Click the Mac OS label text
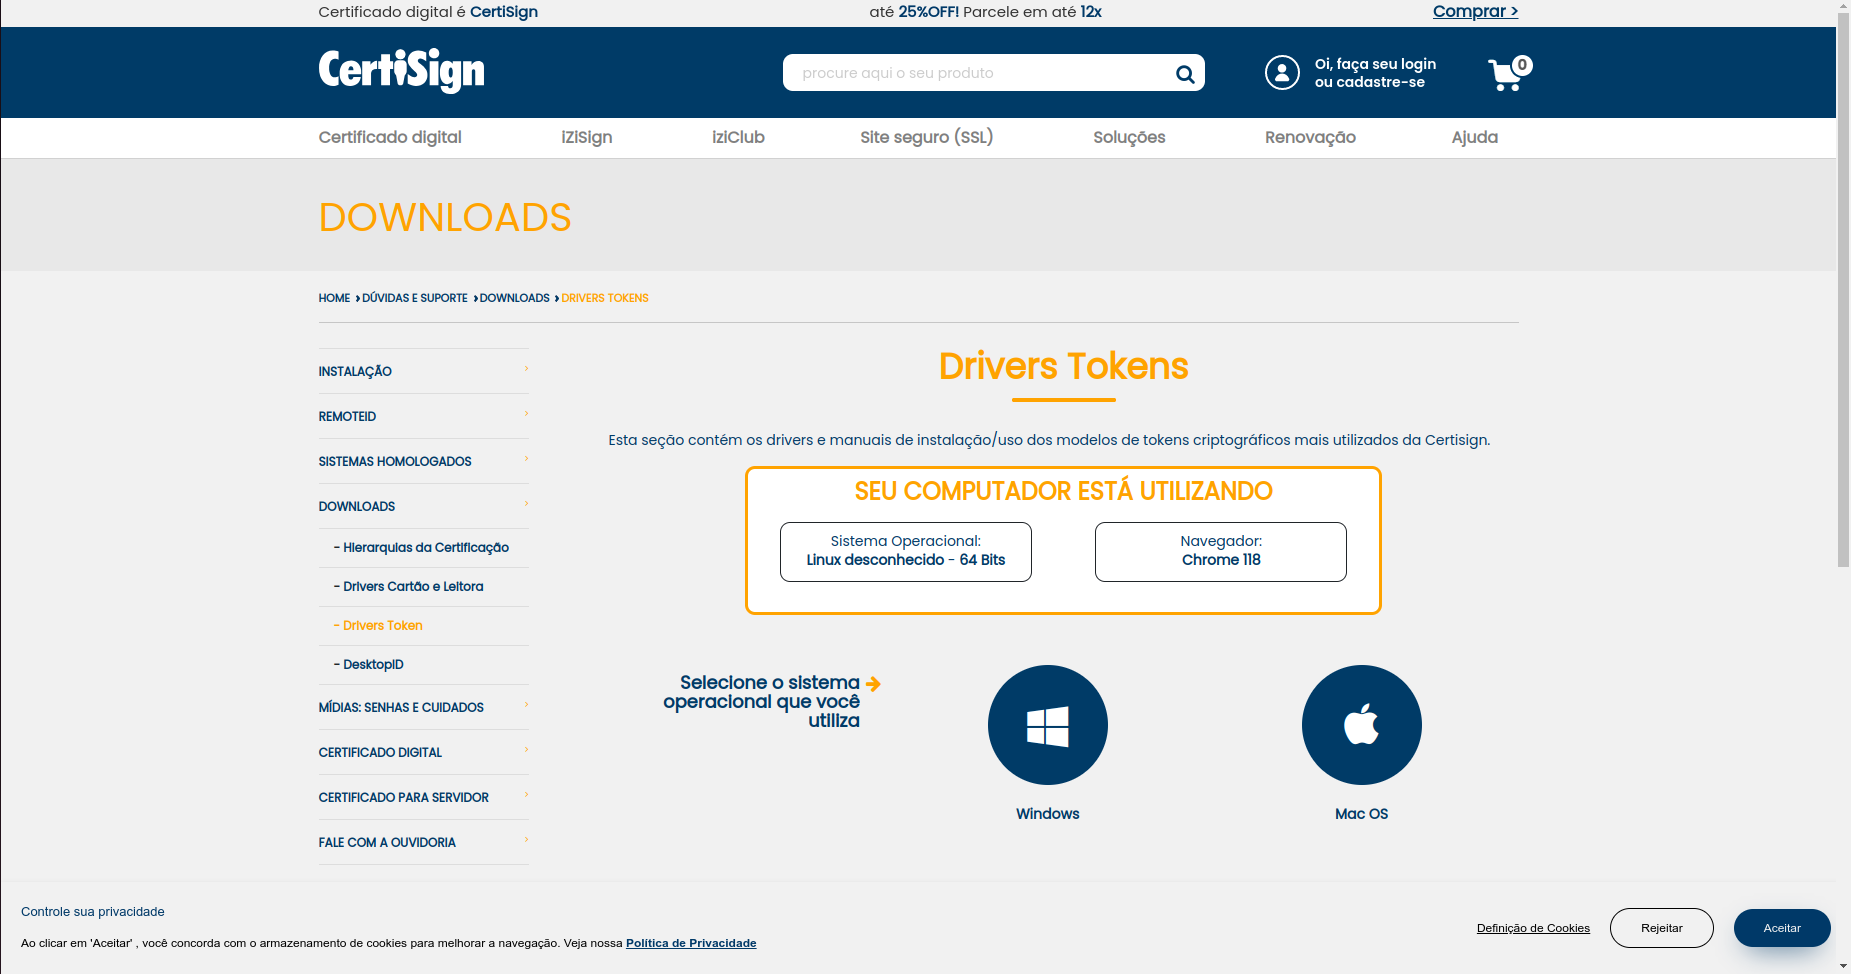 [1362, 814]
